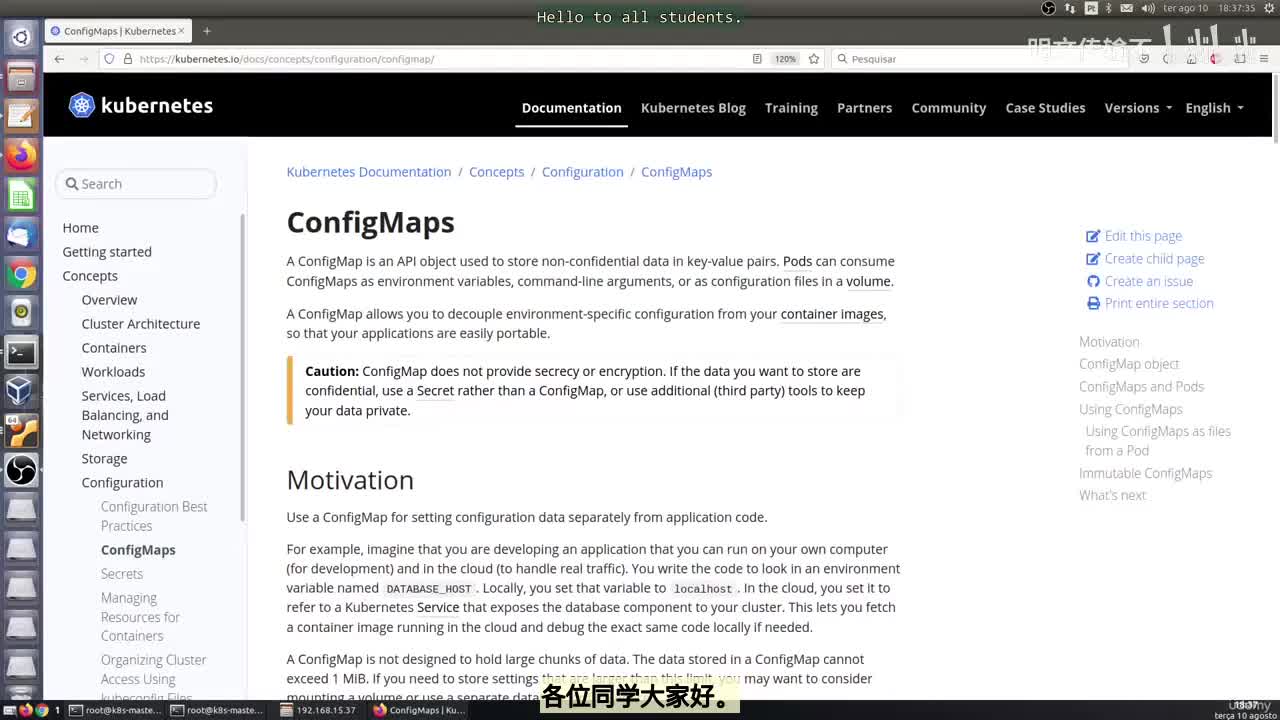Launch the text editor dock icon
This screenshot has width=1280, height=720.
pyautogui.click(x=21, y=116)
